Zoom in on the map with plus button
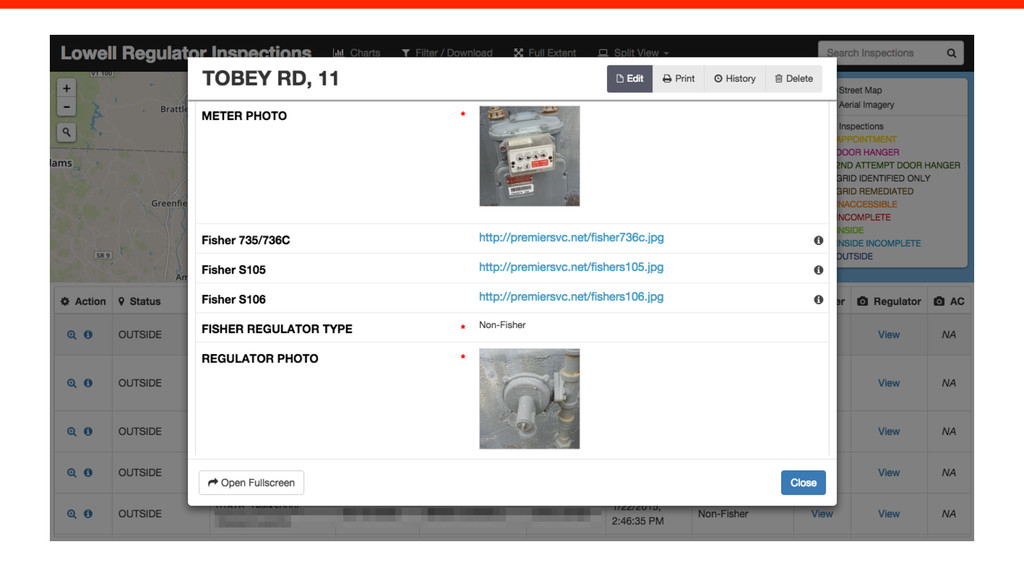The width and height of the screenshot is (1024, 576). coord(66,88)
